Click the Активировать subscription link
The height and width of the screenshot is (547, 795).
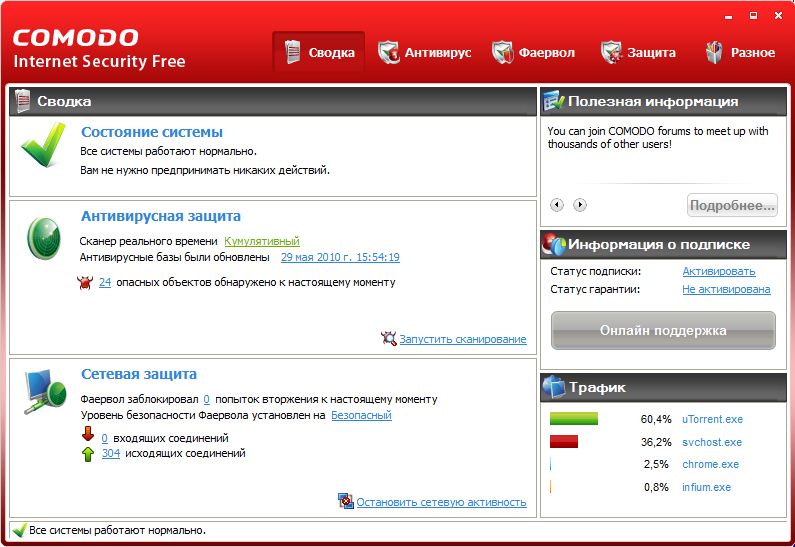(718, 271)
